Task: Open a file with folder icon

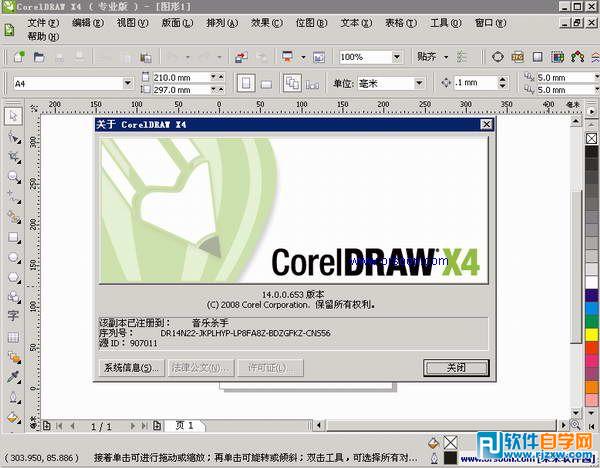Action: [x=39, y=57]
